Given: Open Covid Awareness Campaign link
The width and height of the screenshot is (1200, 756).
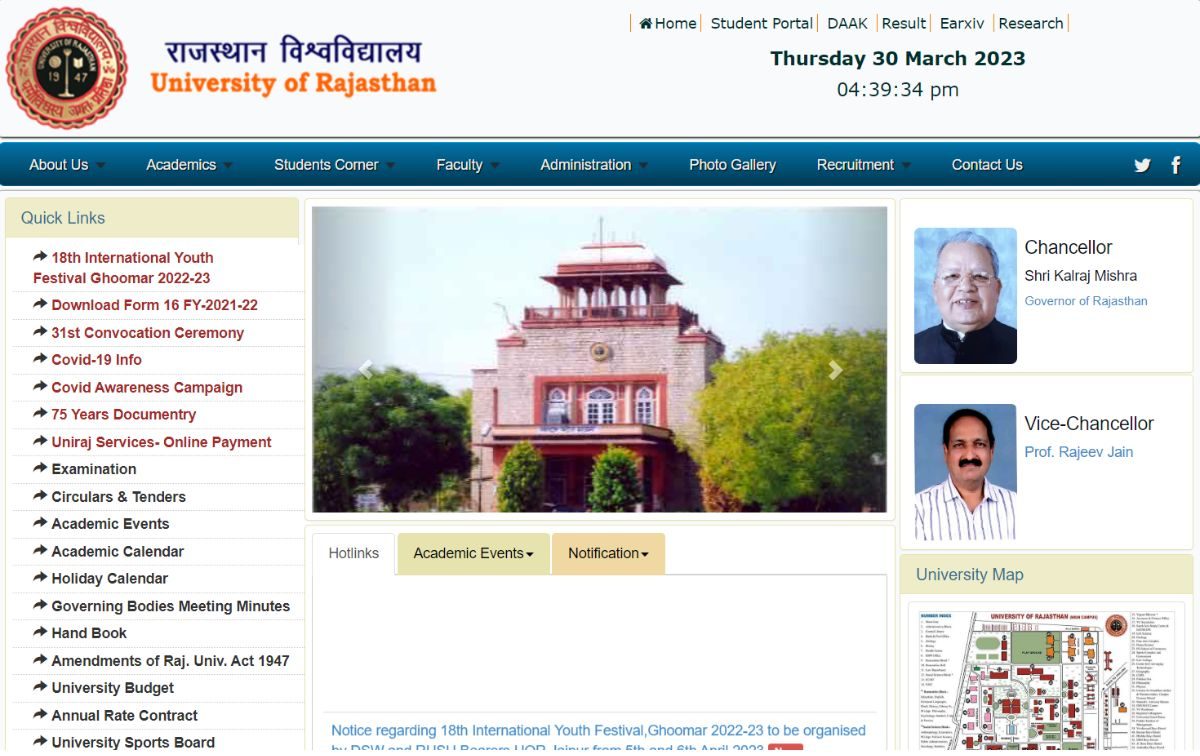Looking at the screenshot, I should pos(147,387).
